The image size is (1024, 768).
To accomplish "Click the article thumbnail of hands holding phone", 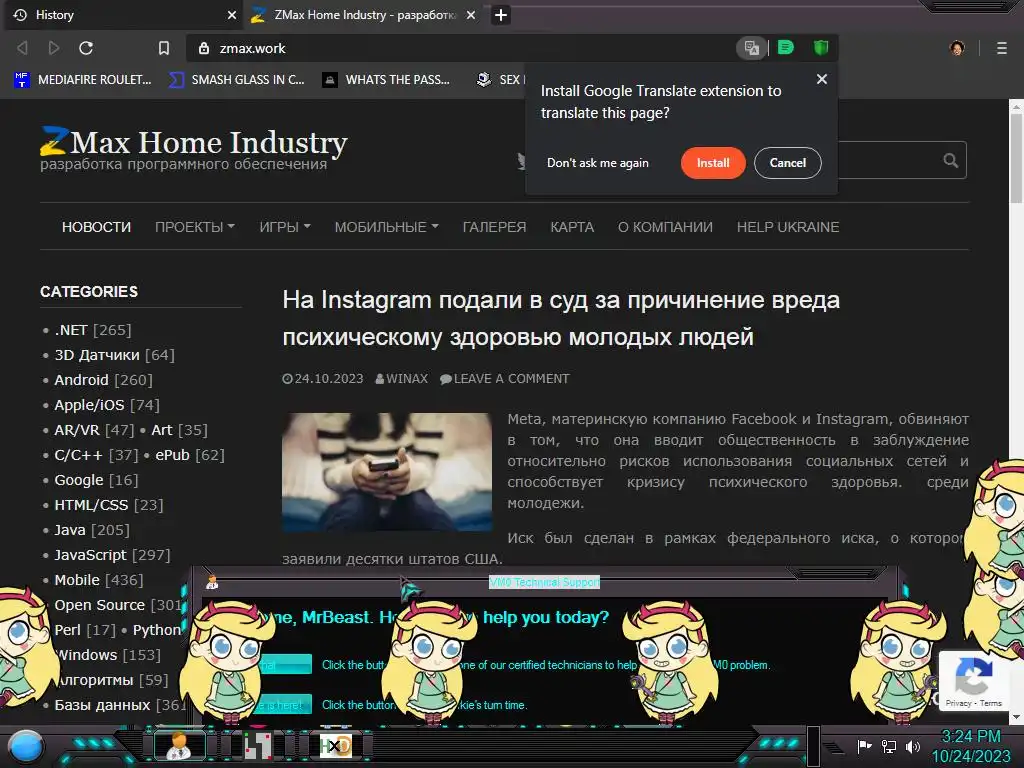I will tap(387, 471).
